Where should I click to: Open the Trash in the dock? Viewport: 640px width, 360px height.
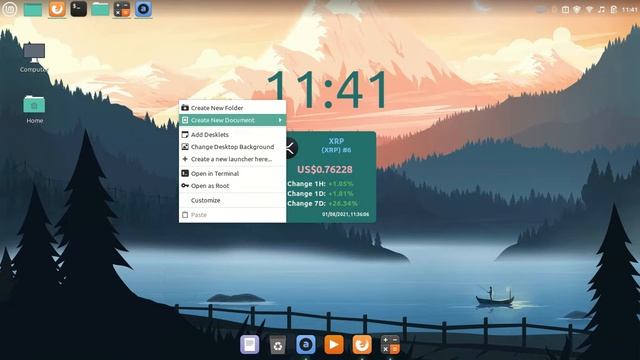278,345
